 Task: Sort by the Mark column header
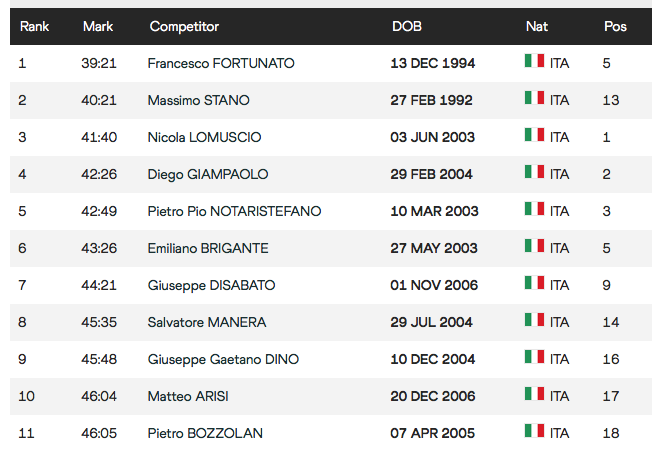pos(98,27)
